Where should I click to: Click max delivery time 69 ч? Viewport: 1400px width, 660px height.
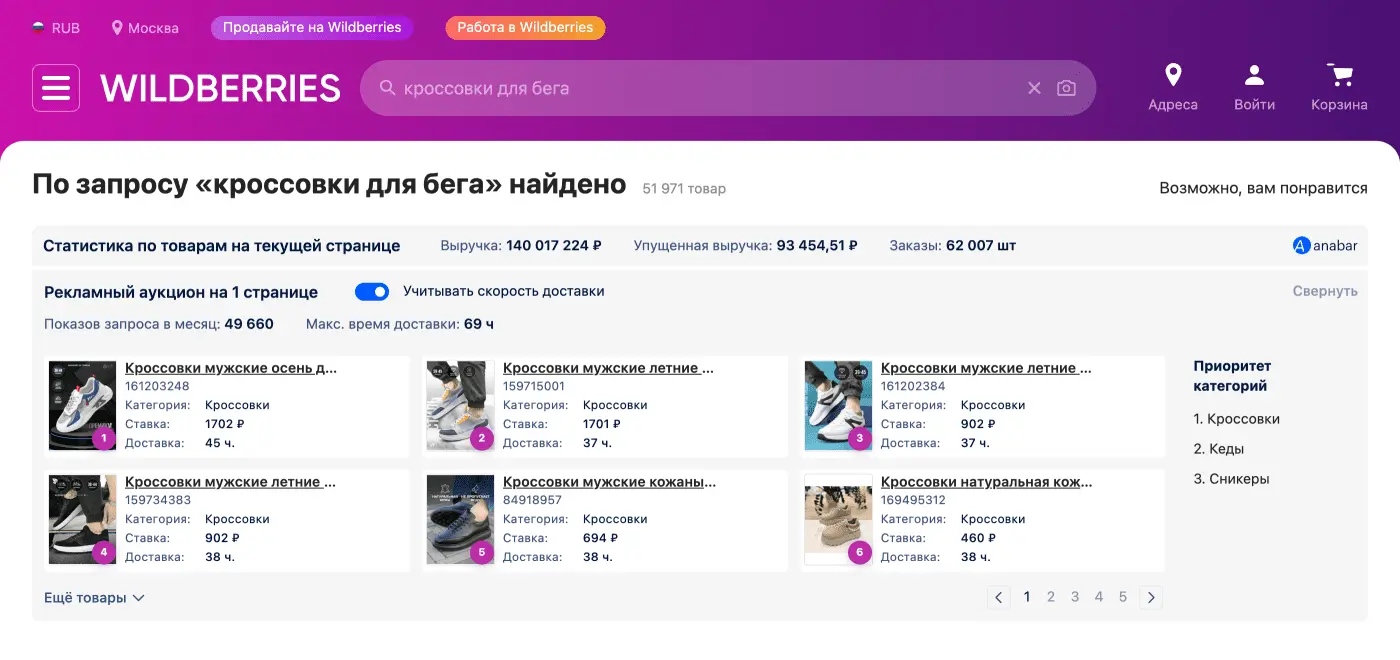479,324
